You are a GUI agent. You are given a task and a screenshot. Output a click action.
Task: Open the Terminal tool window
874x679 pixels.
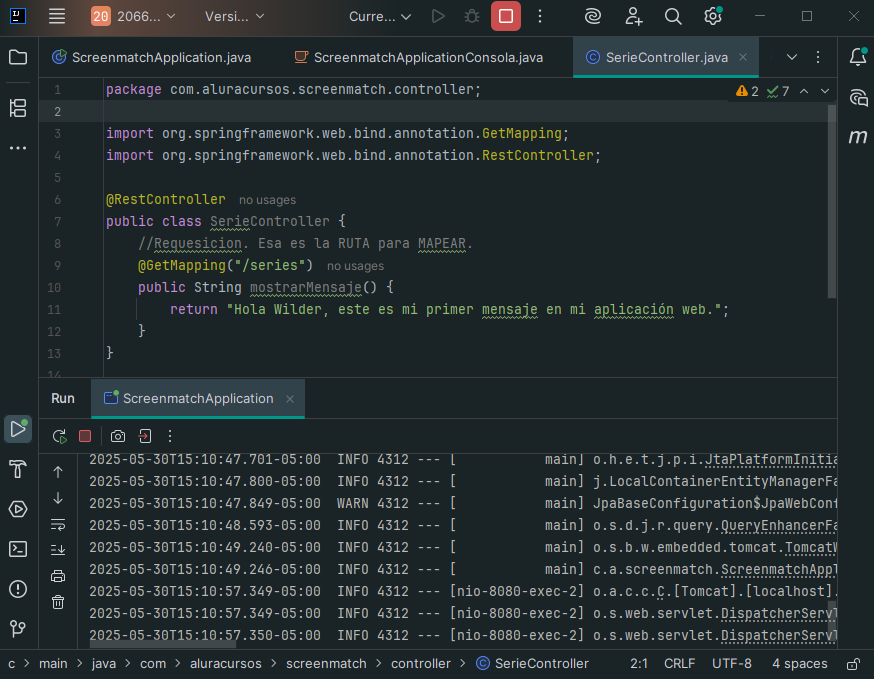tap(18, 549)
